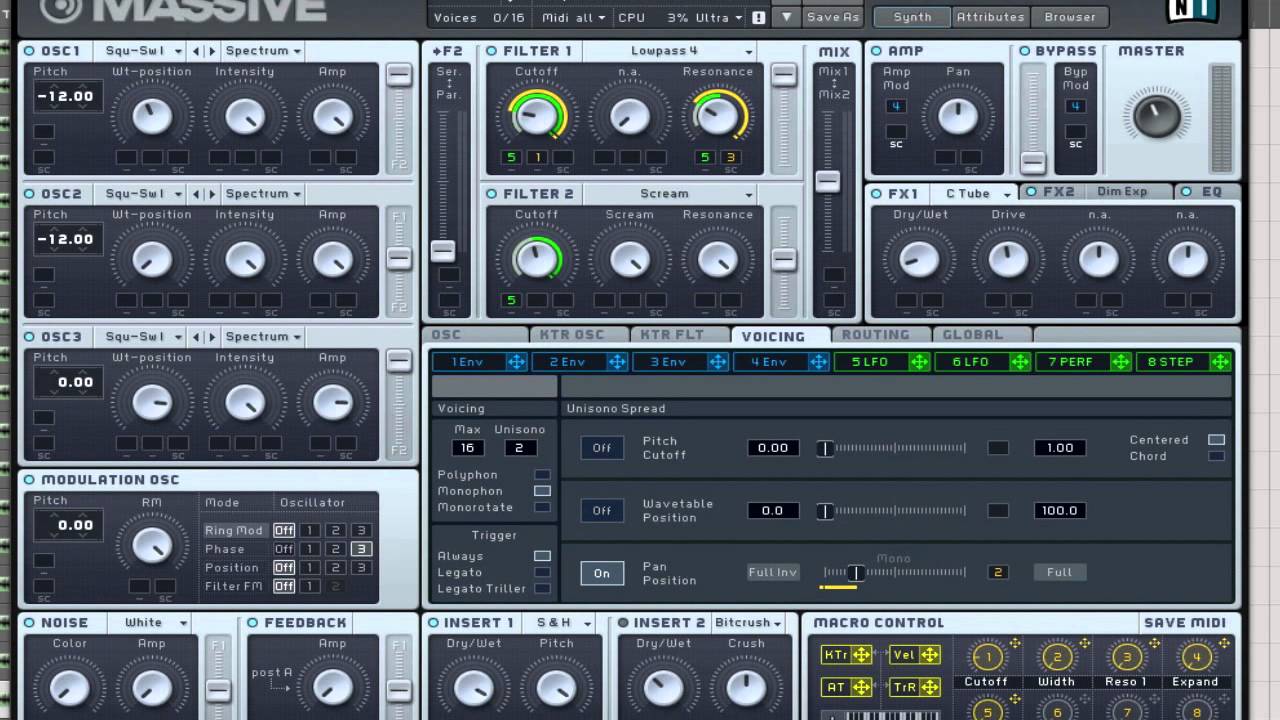Click Full Inv pan position button
This screenshot has height=720, width=1280.
(773, 573)
